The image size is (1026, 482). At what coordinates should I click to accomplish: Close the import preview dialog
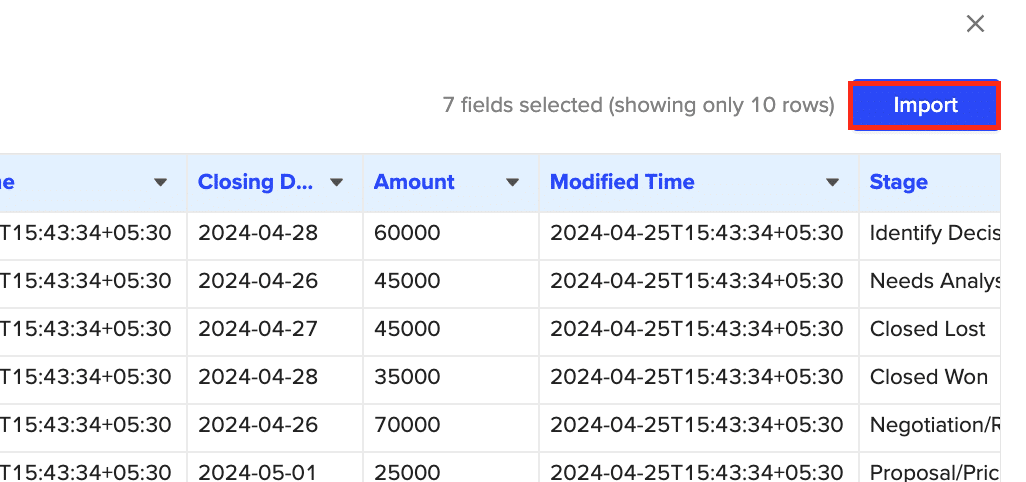[975, 24]
